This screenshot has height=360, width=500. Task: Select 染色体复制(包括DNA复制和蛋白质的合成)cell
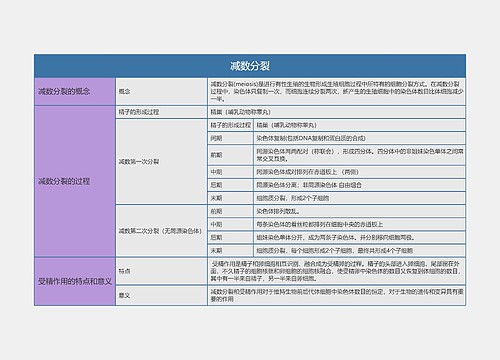[x=359, y=138]
